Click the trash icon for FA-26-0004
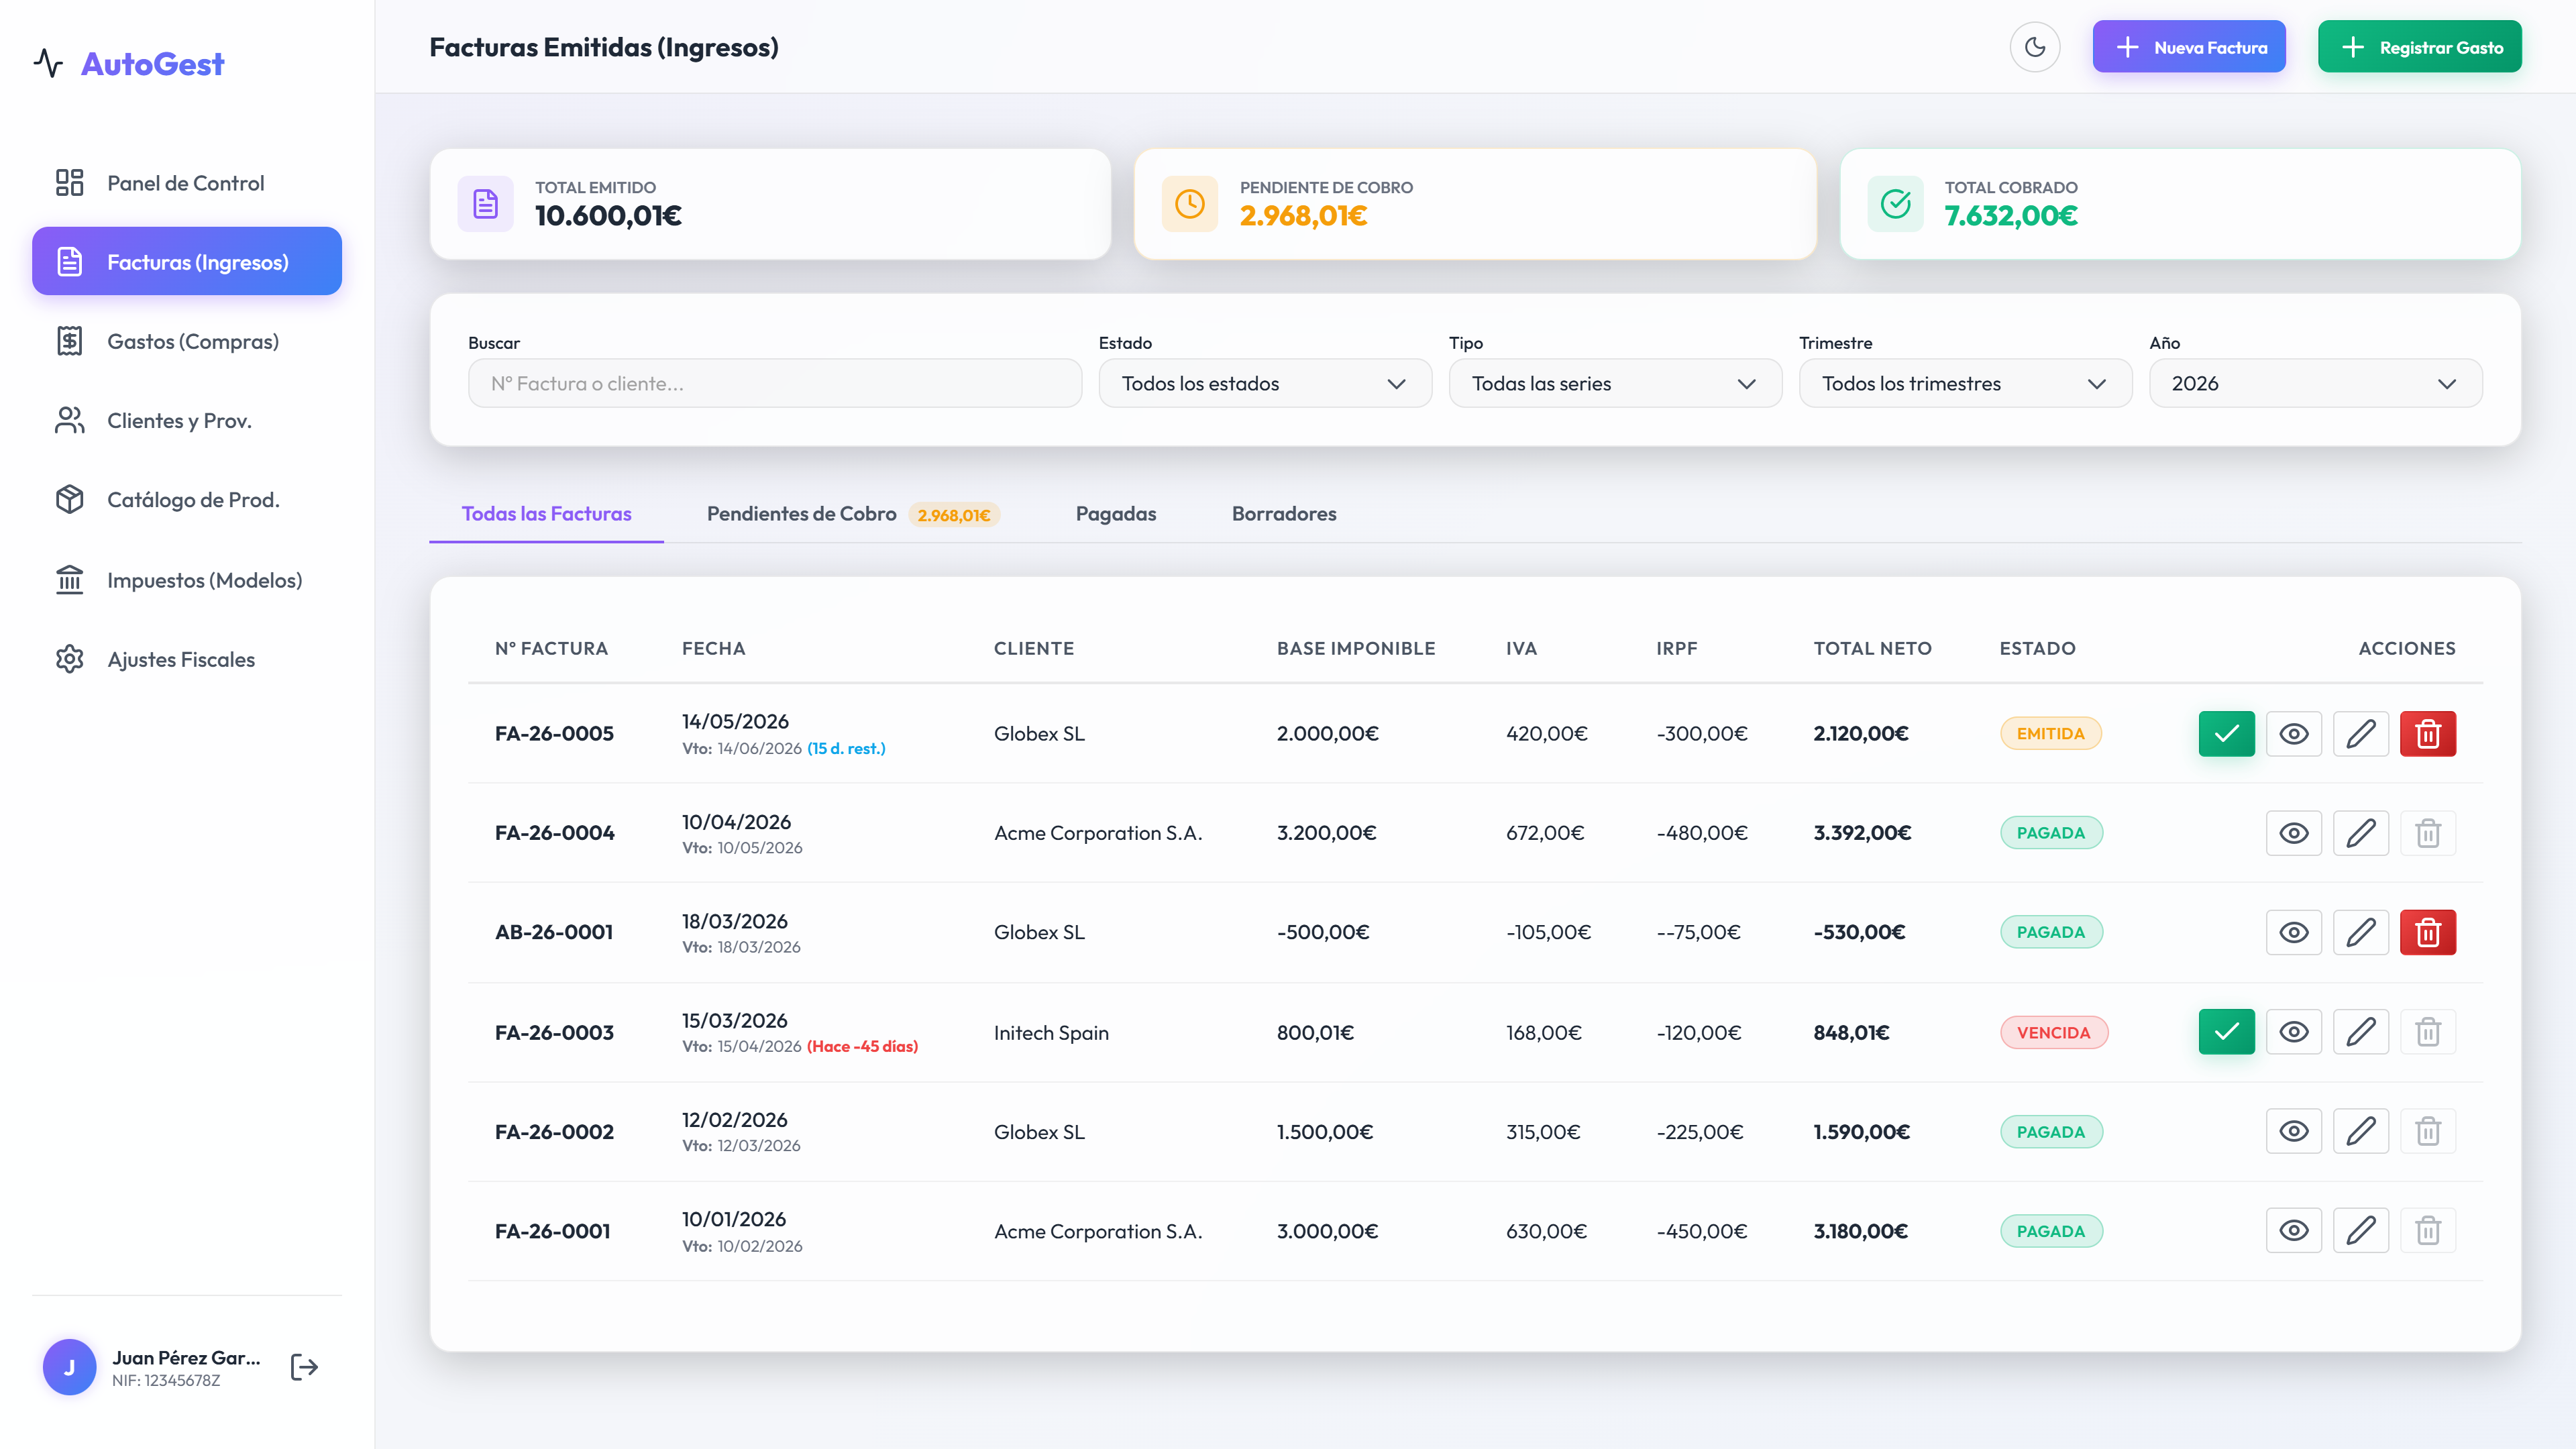The width and height of the screenshot is (2576, 1449). (2428, 833)
